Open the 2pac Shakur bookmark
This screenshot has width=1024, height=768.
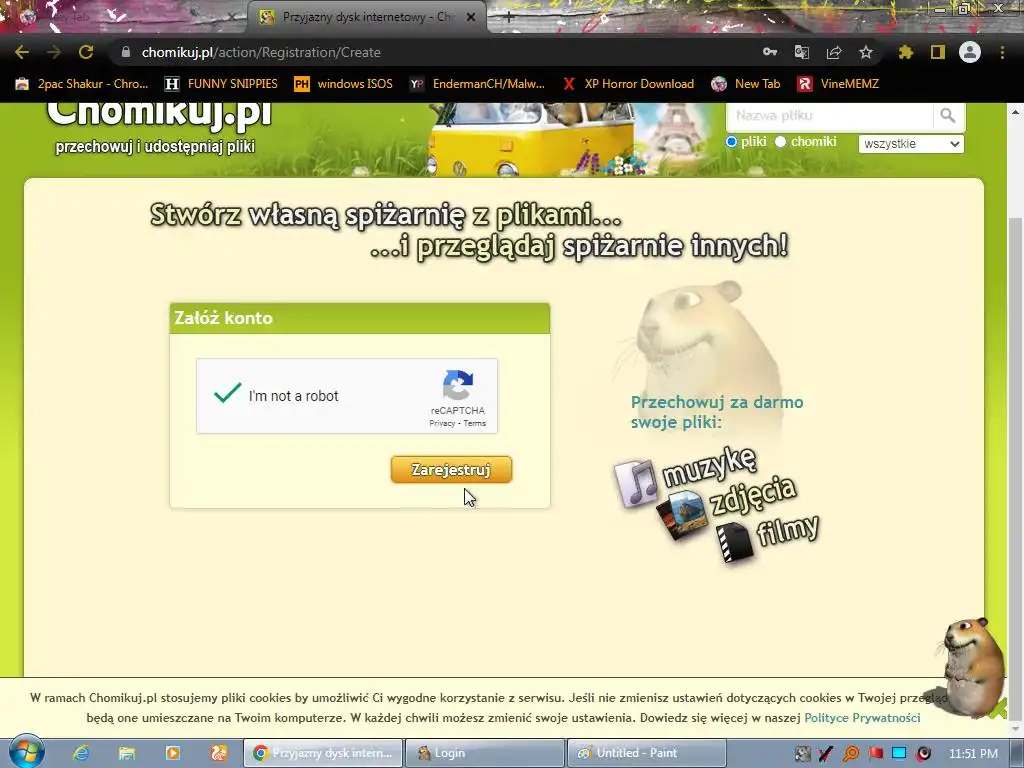82,84
